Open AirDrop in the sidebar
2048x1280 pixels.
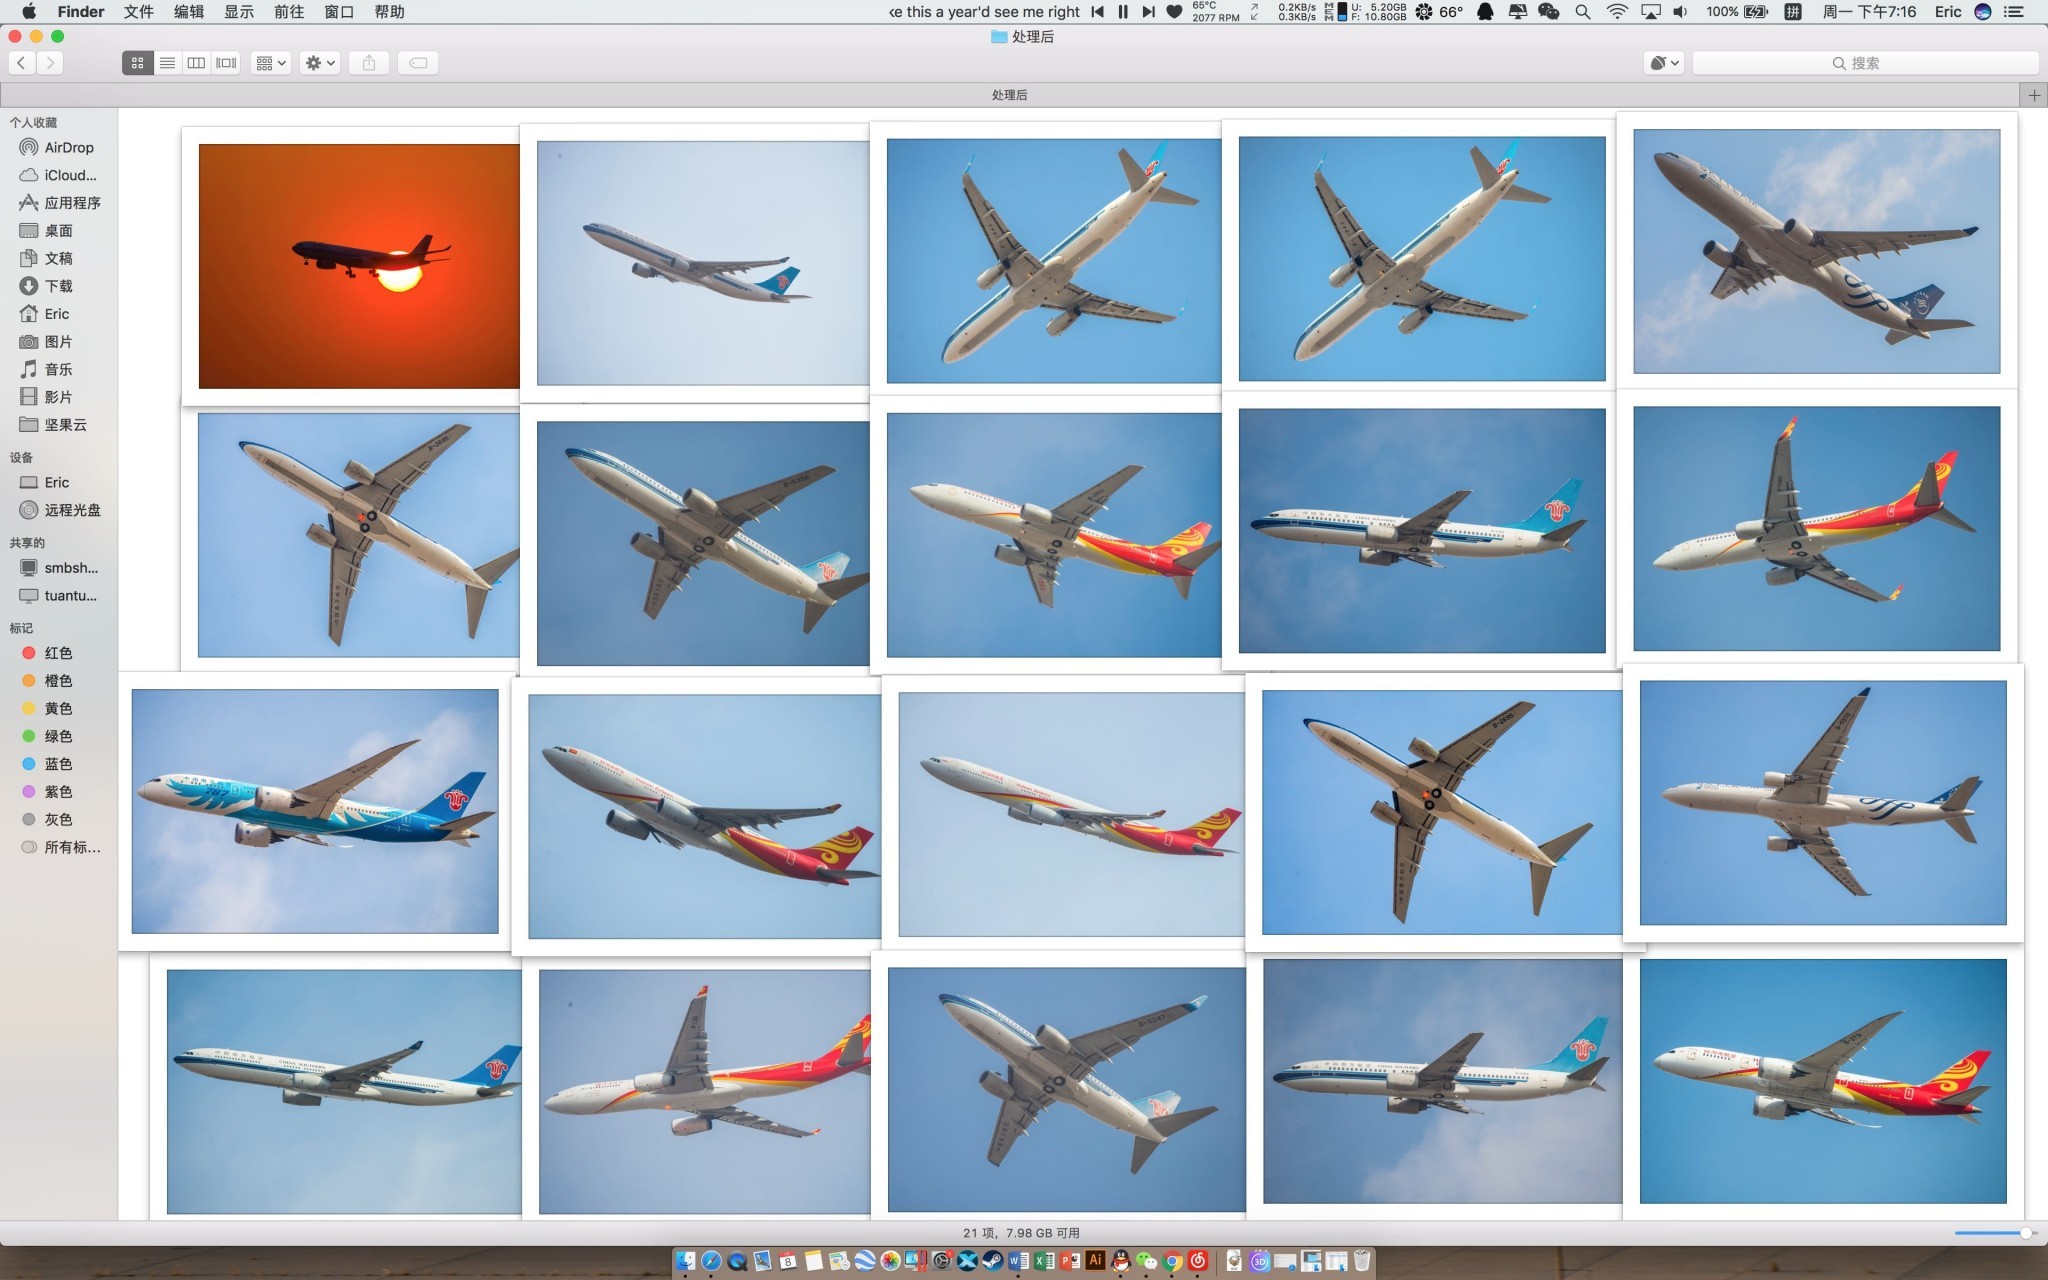pyautogui.click(x=57, y=147)
